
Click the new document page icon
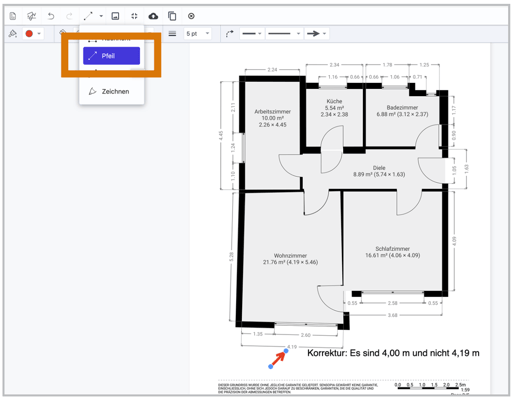(13, 16)
